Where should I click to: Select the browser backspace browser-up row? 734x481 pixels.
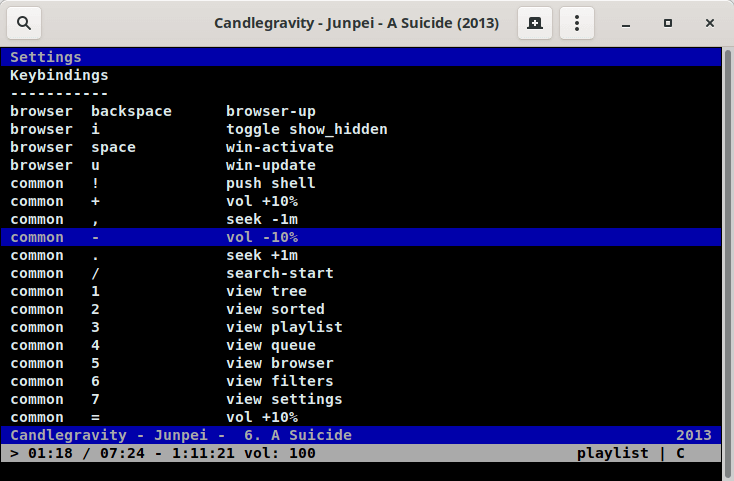[x=361, y=111]
